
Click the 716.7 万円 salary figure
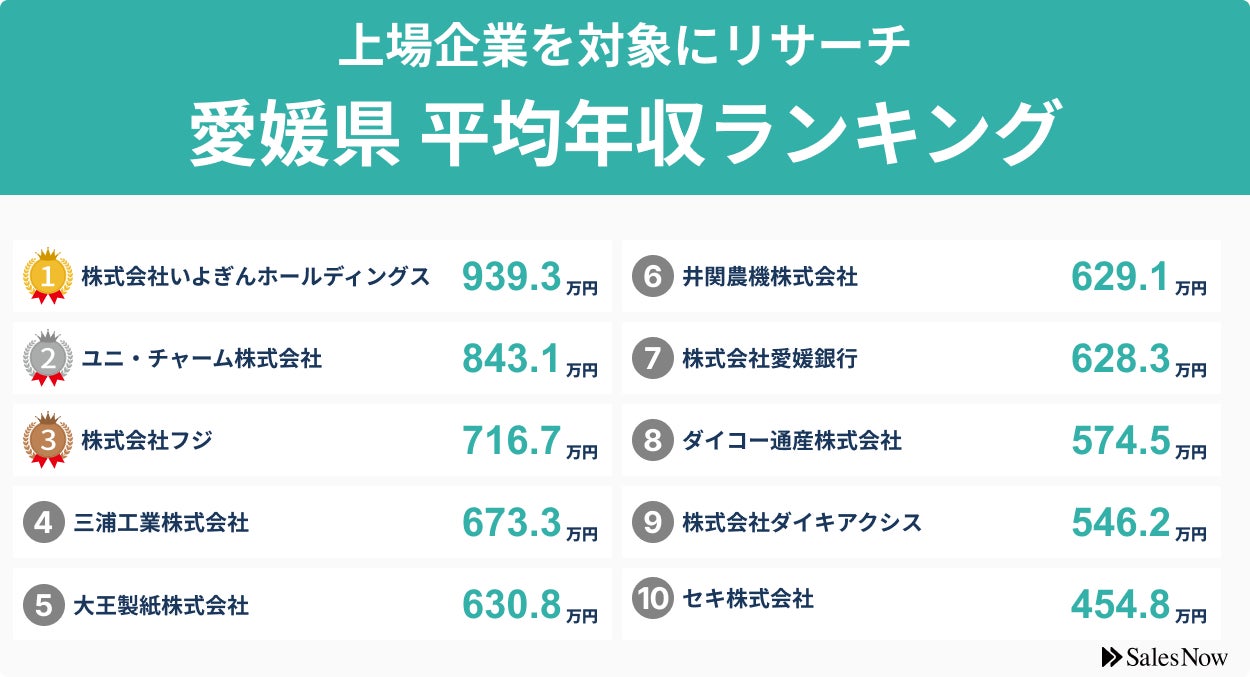(x=529, y=441)
